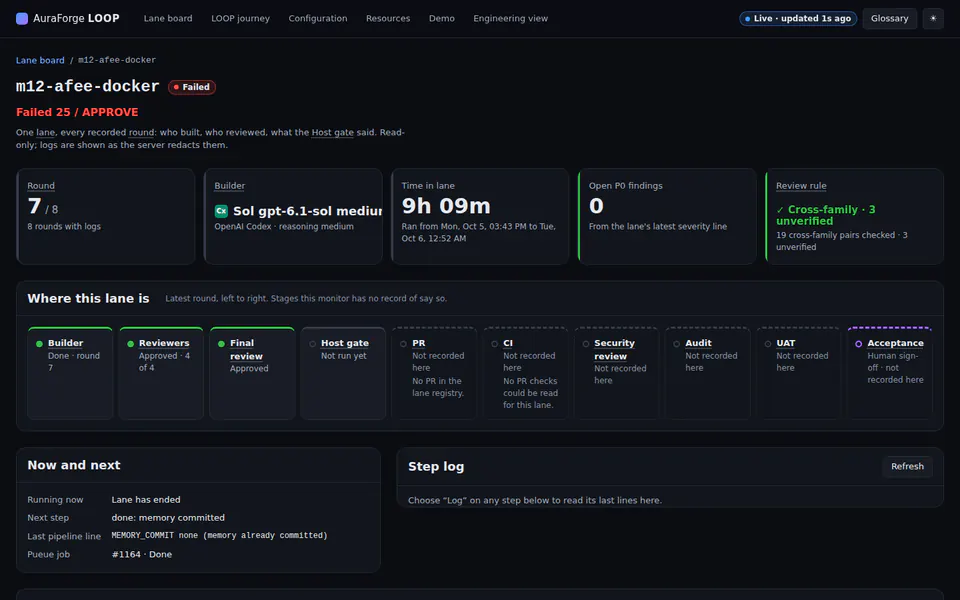The width and height of the screenshot is (960, 600).
Task: Click '#1164 · Done' queue job value
Action: tap(141, 555)
